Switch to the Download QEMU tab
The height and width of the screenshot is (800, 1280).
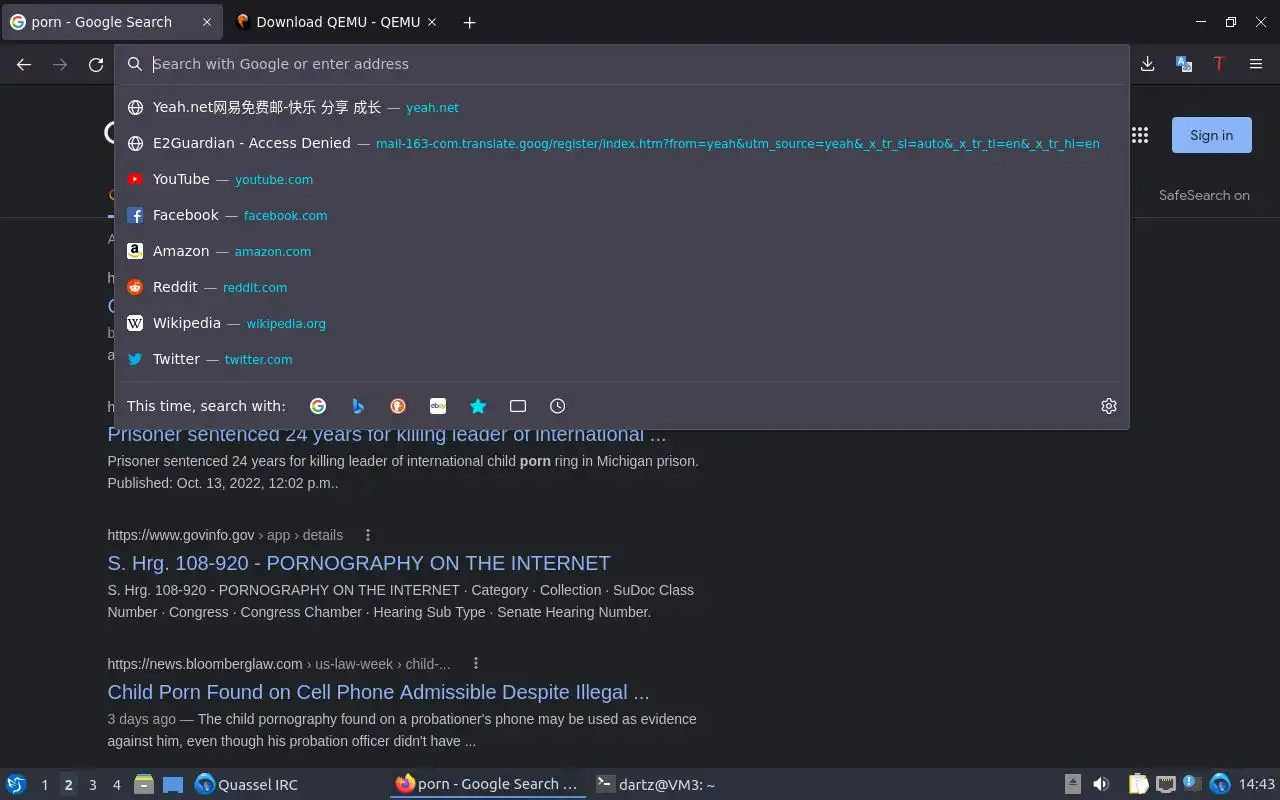[338, 22]
